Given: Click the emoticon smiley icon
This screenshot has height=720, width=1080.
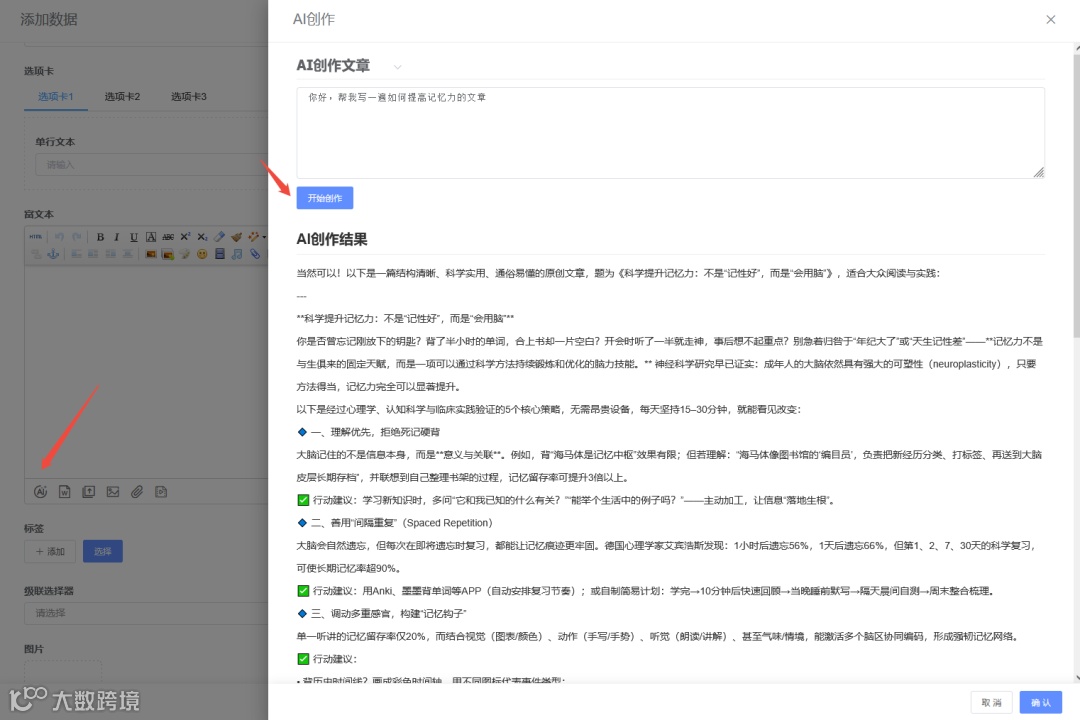Looking at the screenshot, I should click(202, 254).
